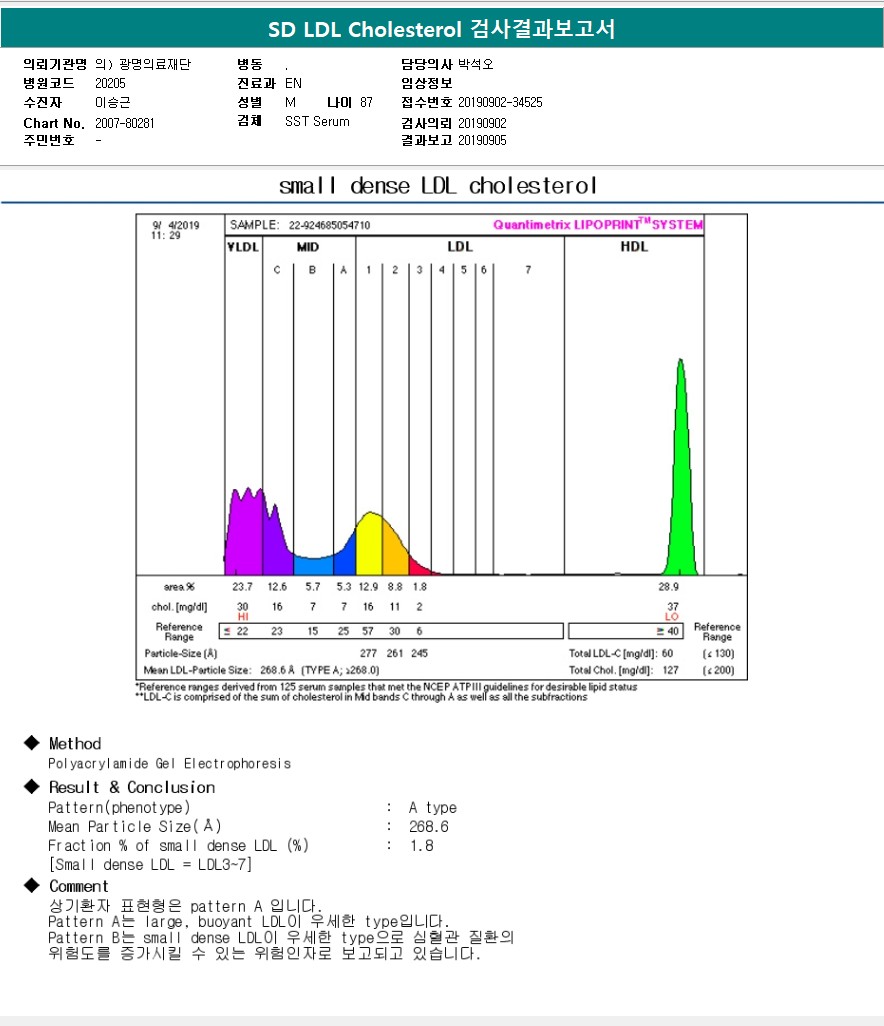The height and width of the screenshot is (1026, 884).
Task: Click Polyacrylamide Gel Electrophoresis method text
Action: pyautogui.click(x=170, y=764)
